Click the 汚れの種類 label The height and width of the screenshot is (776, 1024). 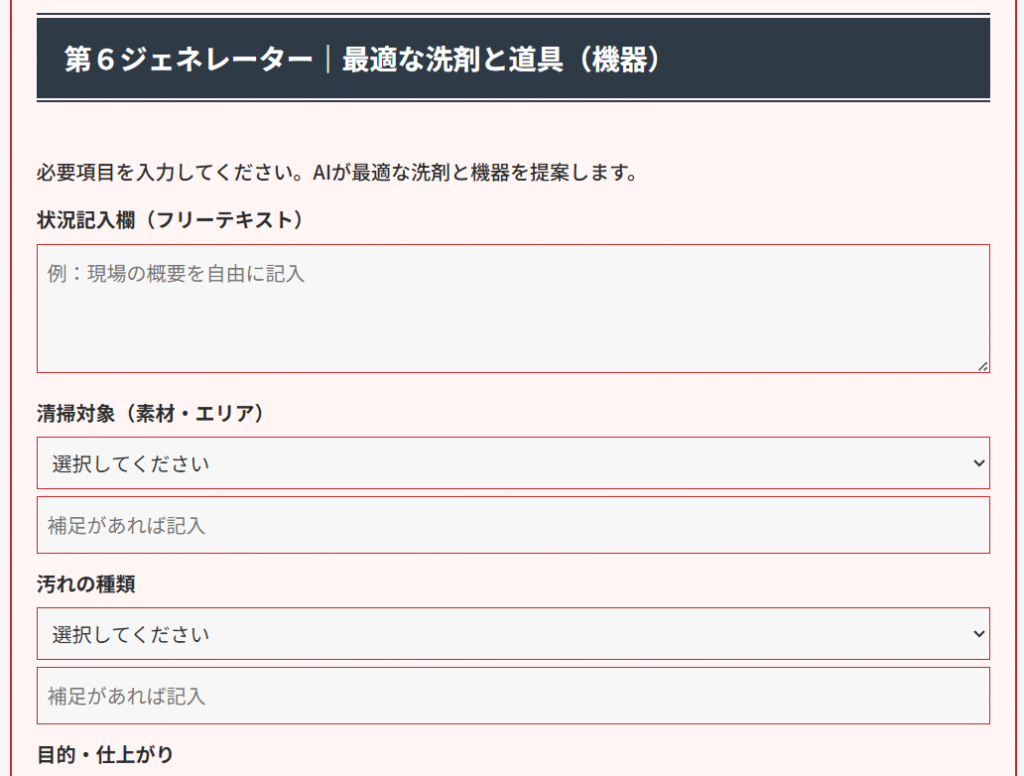click(x=86, y=584)
